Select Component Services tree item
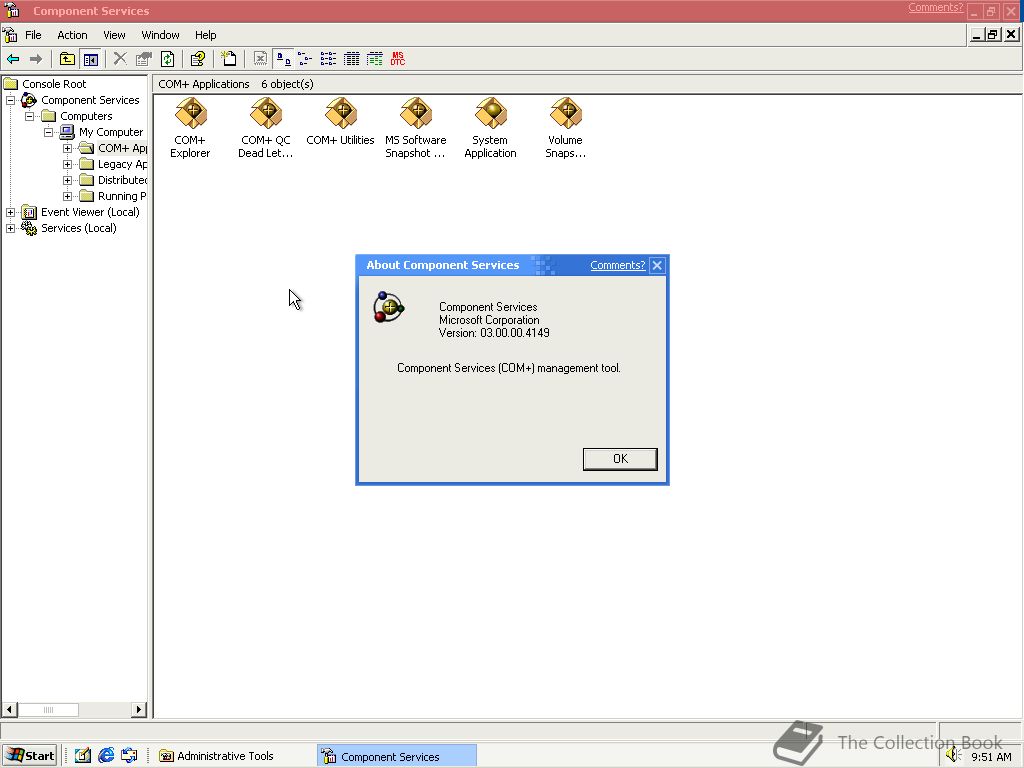Image resolution: width=1024 pixels, height=768 pixels. click(90, 101)
